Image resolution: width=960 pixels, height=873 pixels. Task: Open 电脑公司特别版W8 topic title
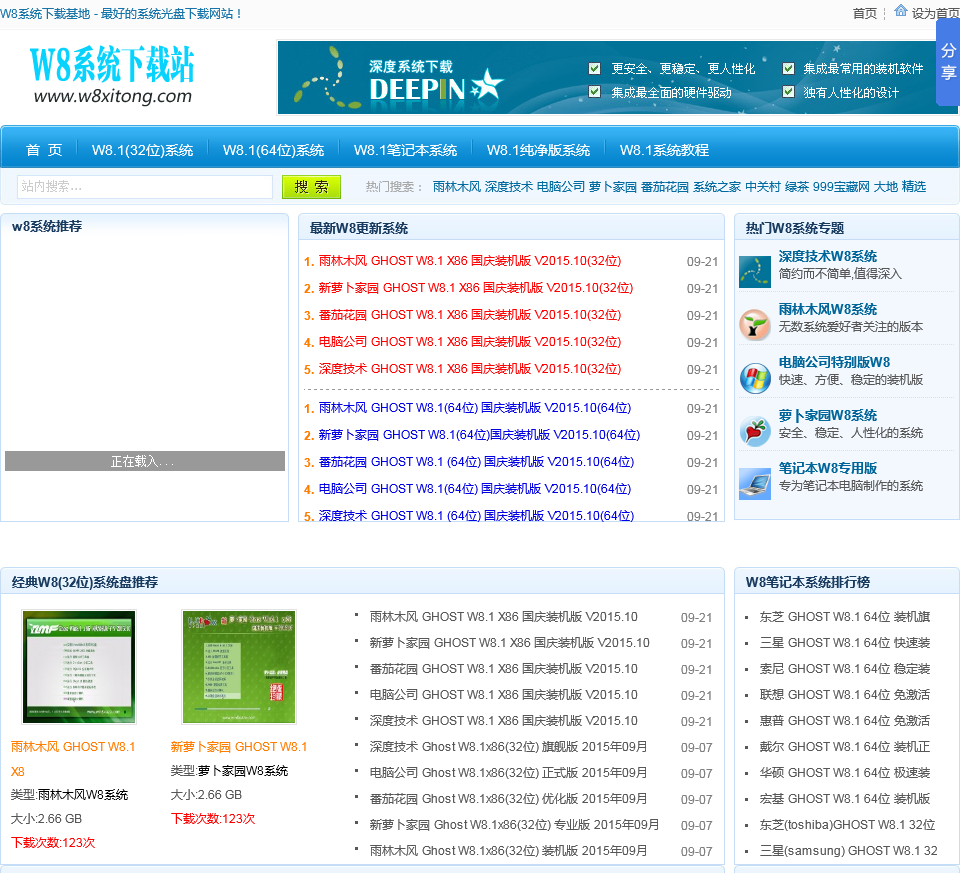834,362
